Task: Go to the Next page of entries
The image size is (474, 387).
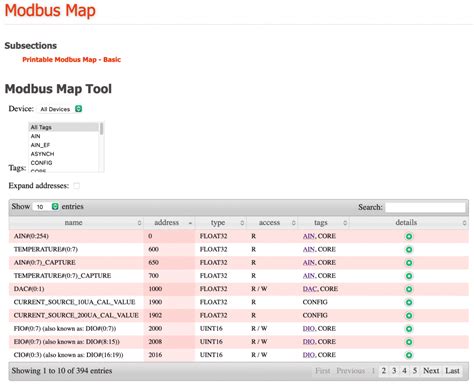Action: tap(431, 371)
